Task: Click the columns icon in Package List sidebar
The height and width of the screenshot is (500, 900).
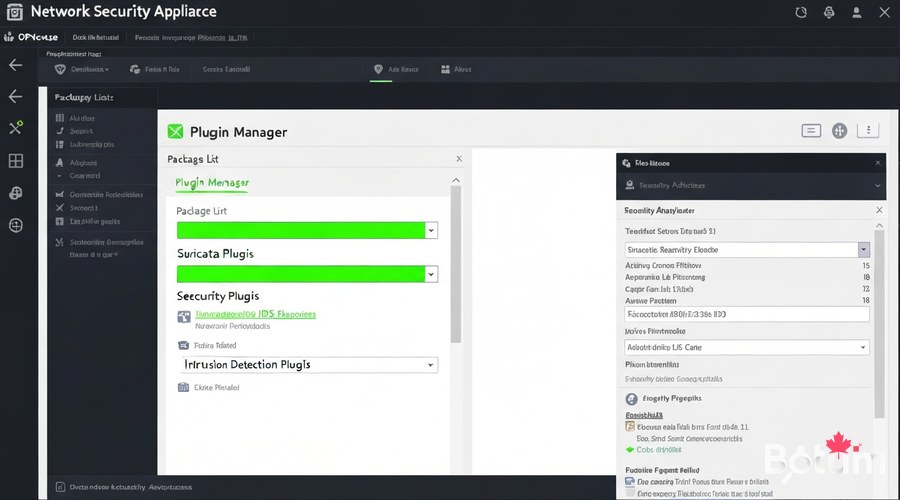Action: tap(60, 118)
